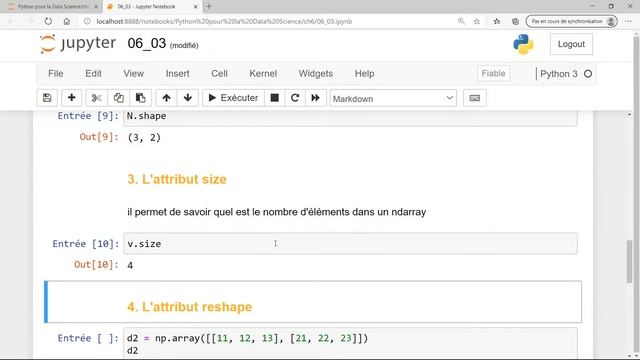640x360 pixels.
Task: Click into the v.size code cell
Action: [x=350, y=244]
